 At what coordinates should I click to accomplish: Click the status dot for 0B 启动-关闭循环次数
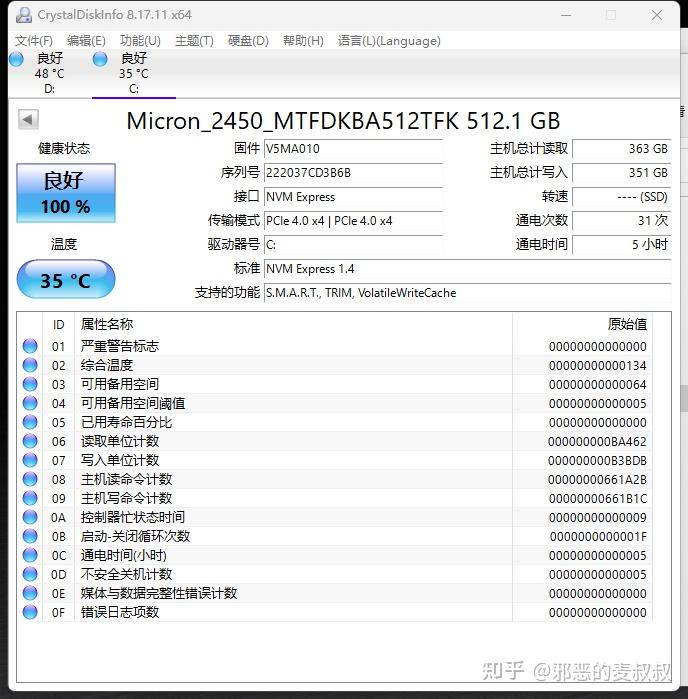pyautogui.click(x=30, y=536)
